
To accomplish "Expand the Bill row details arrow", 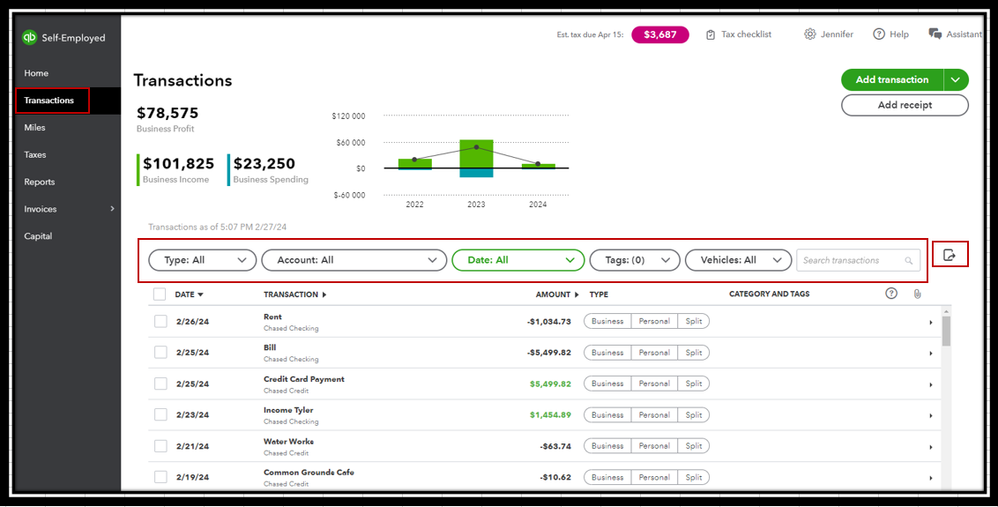I will coord(931,354).
